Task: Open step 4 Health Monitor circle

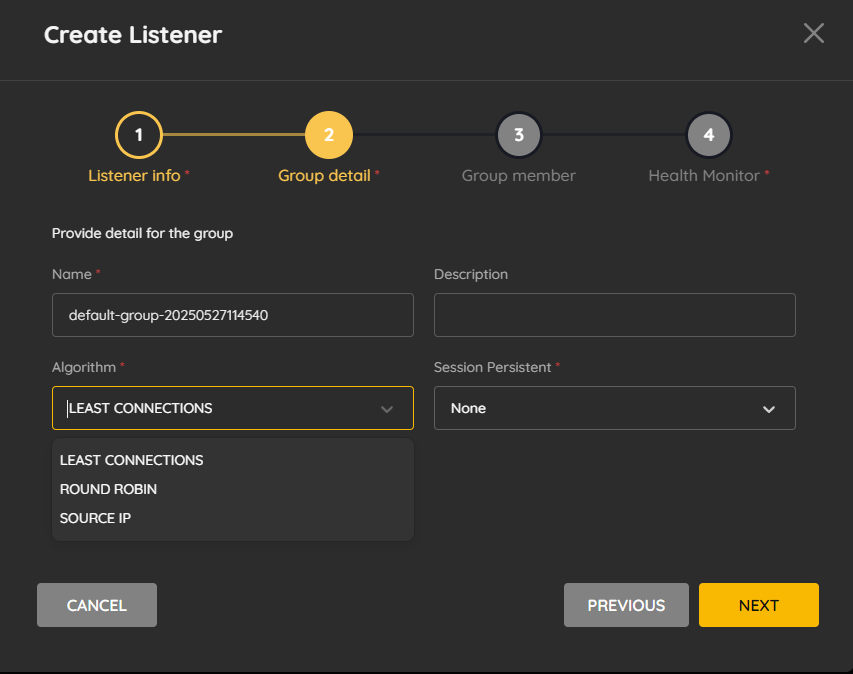Action: click(x=708, y=135)
